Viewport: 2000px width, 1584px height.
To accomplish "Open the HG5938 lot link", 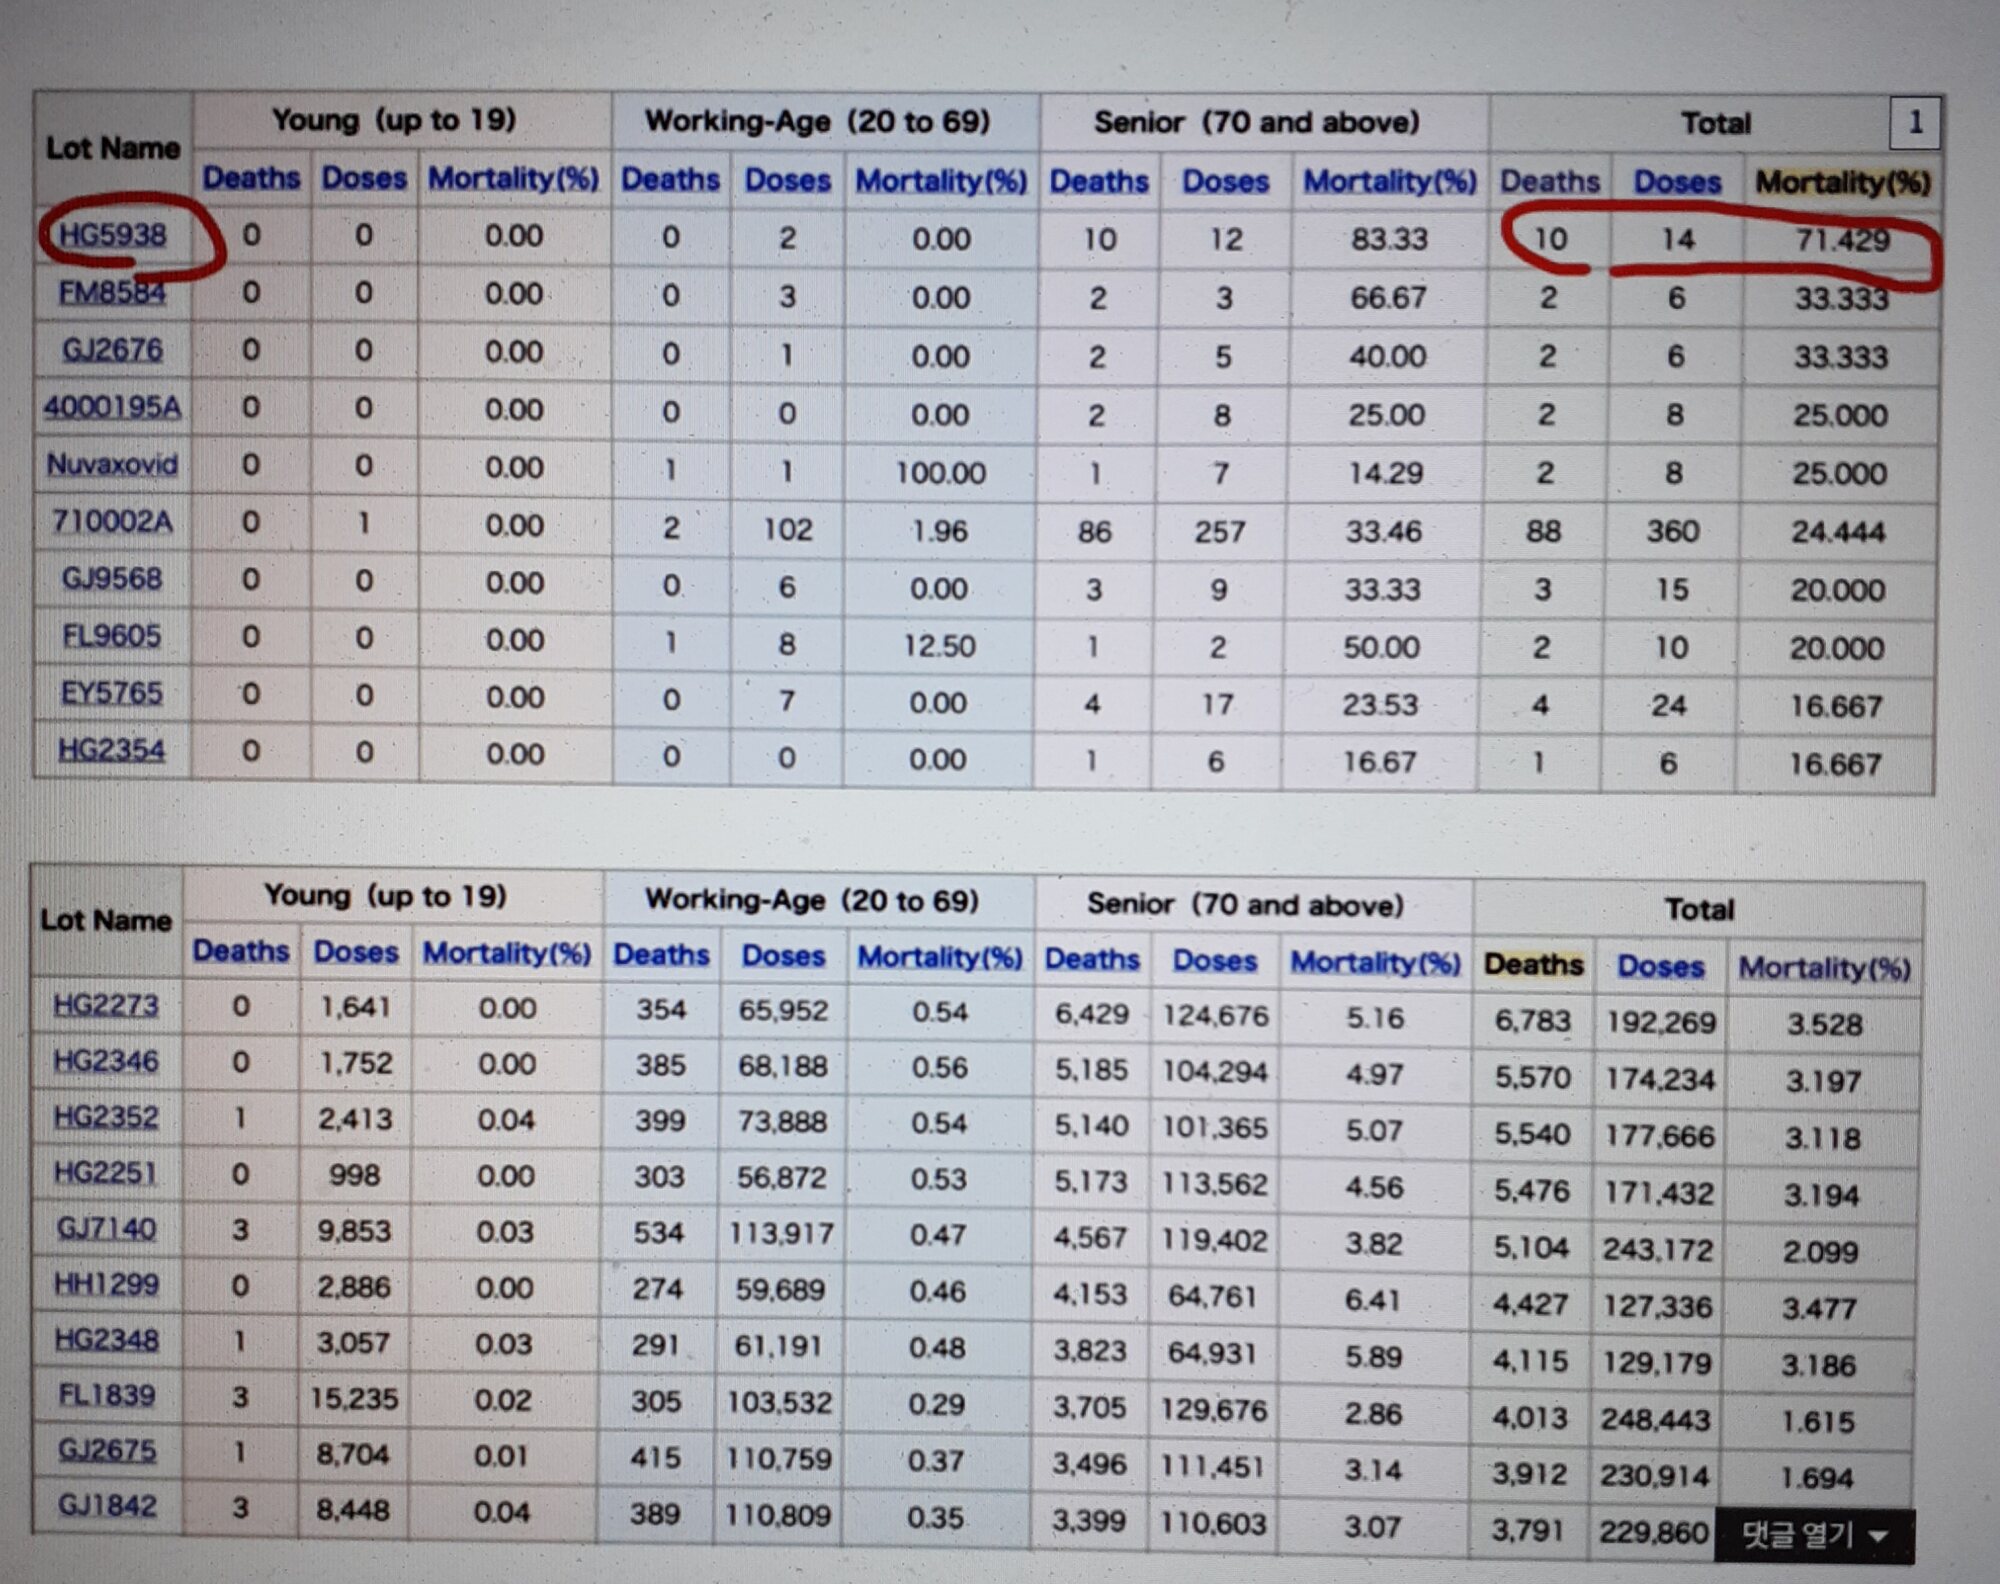I will [x=113, y=235].
